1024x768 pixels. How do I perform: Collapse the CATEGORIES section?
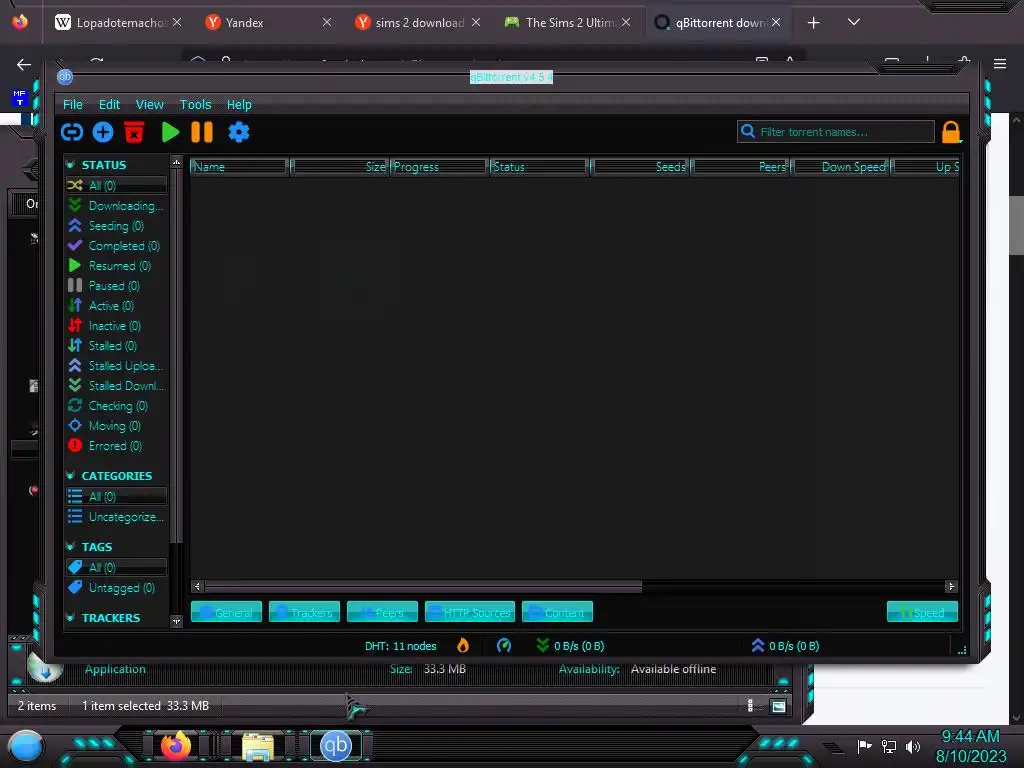coord(71,476)
